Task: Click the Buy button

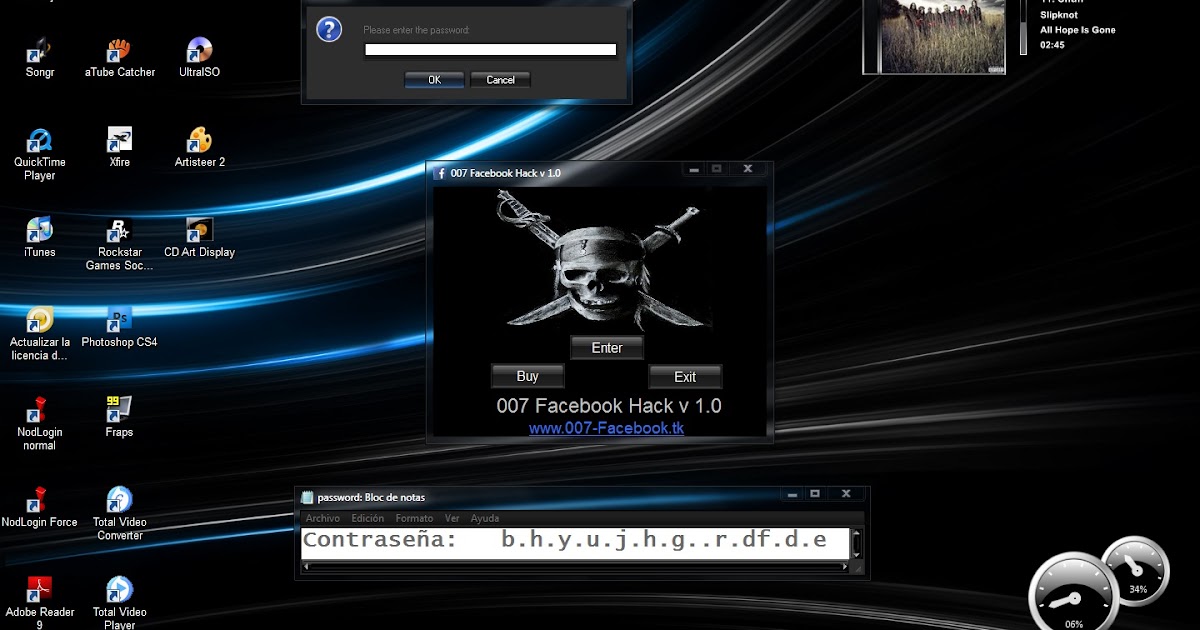Action: pos(528,376)
